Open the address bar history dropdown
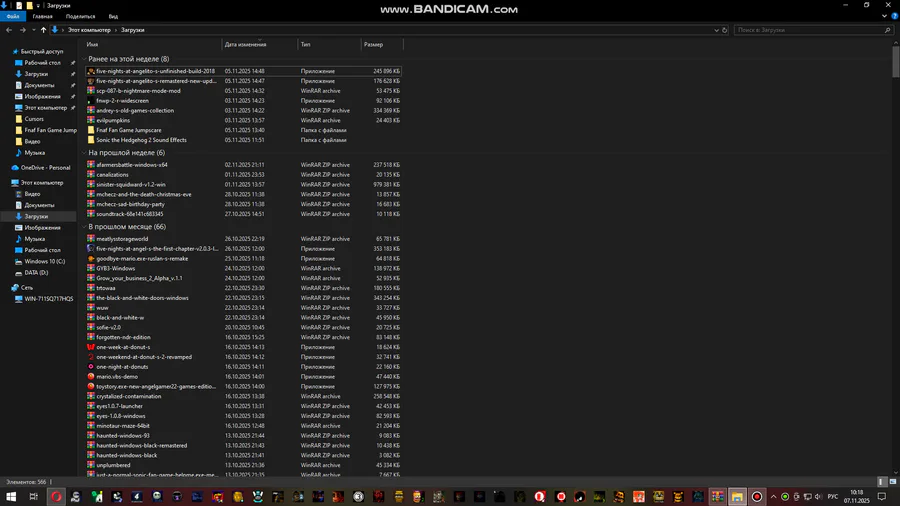The height and width of the screenshot is (506, 900). (716, 30)
